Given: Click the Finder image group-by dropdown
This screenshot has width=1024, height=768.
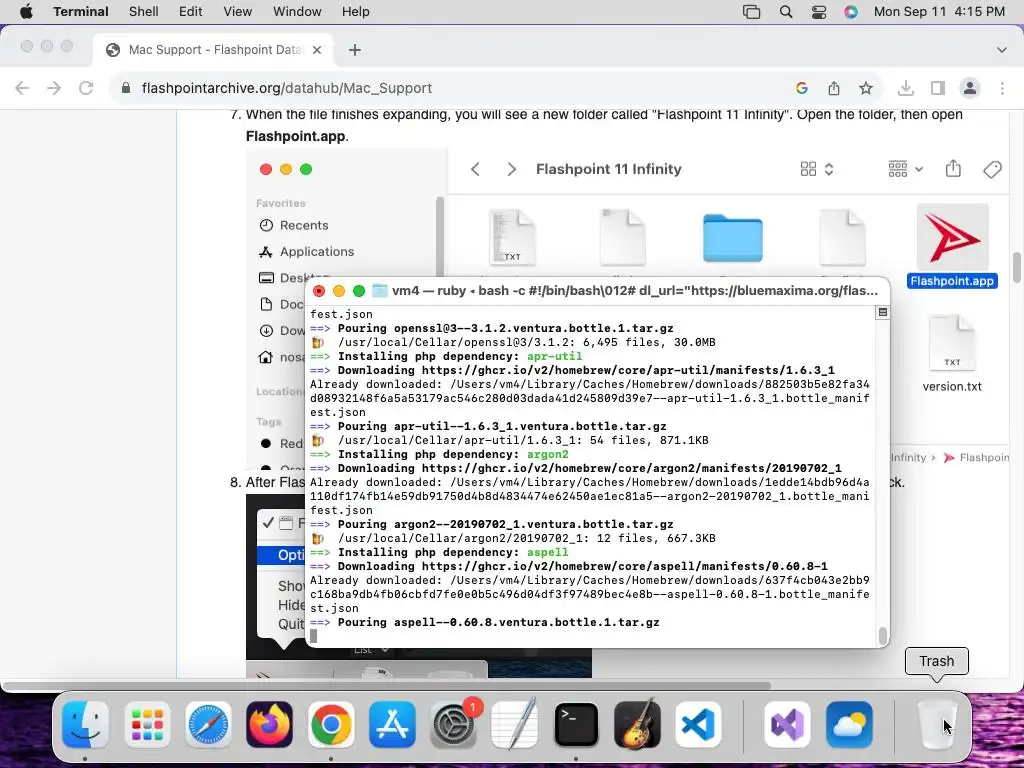Looking at the screenshot, I should (905, 169).
